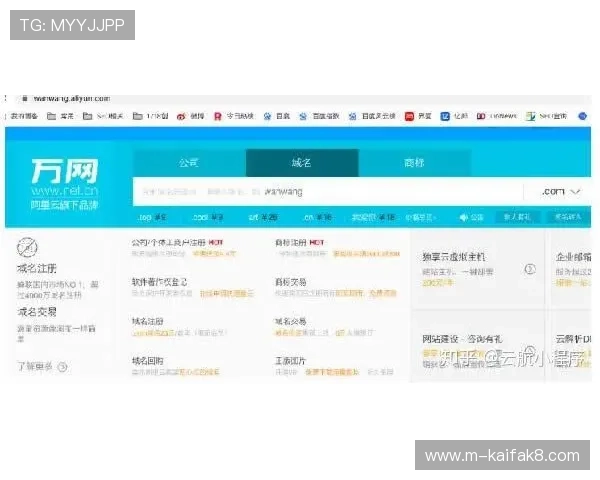The height and width of the screenshot is (480, 600).
Task: Open the 网站建设 咨询有礼 card
Action: [x=477, y=346]
